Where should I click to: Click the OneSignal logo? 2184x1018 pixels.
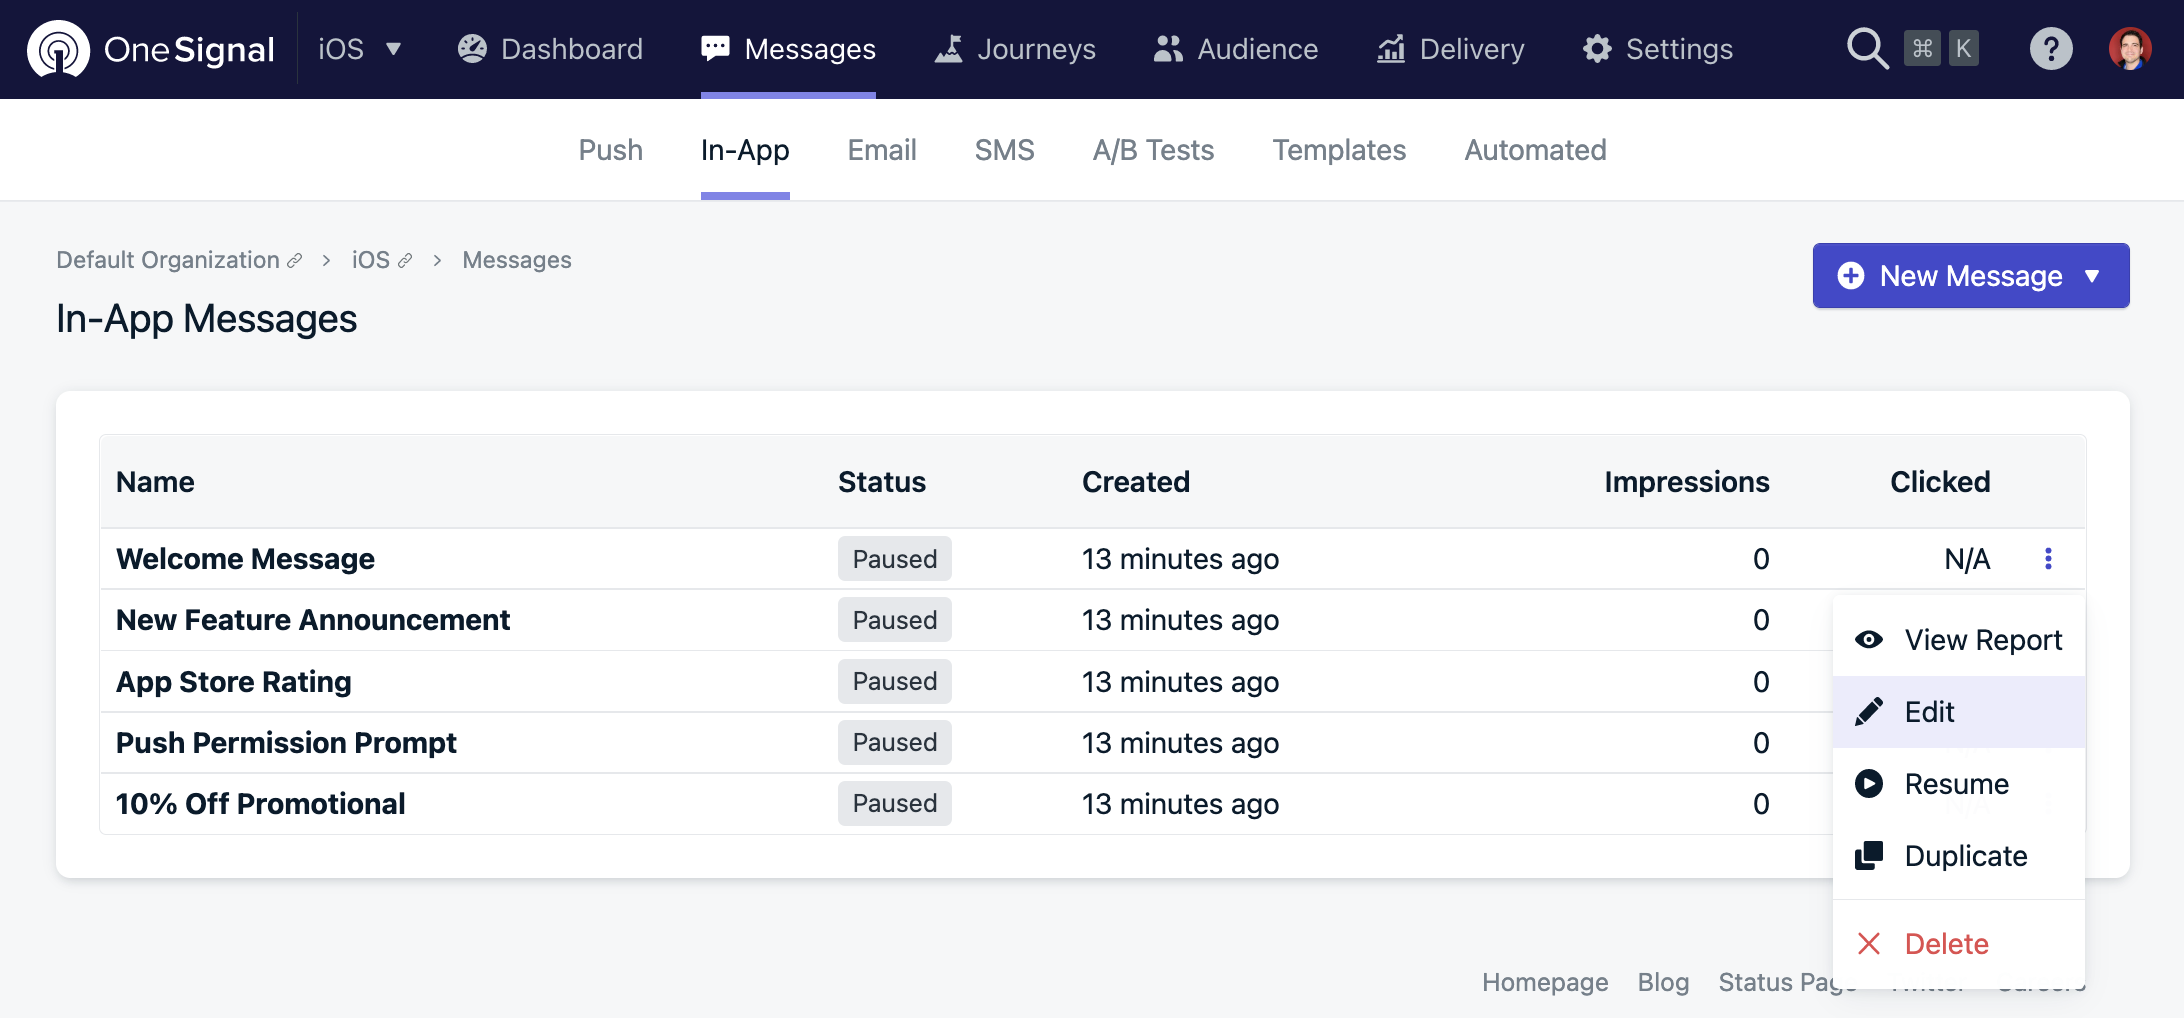[x=151, y=49]
